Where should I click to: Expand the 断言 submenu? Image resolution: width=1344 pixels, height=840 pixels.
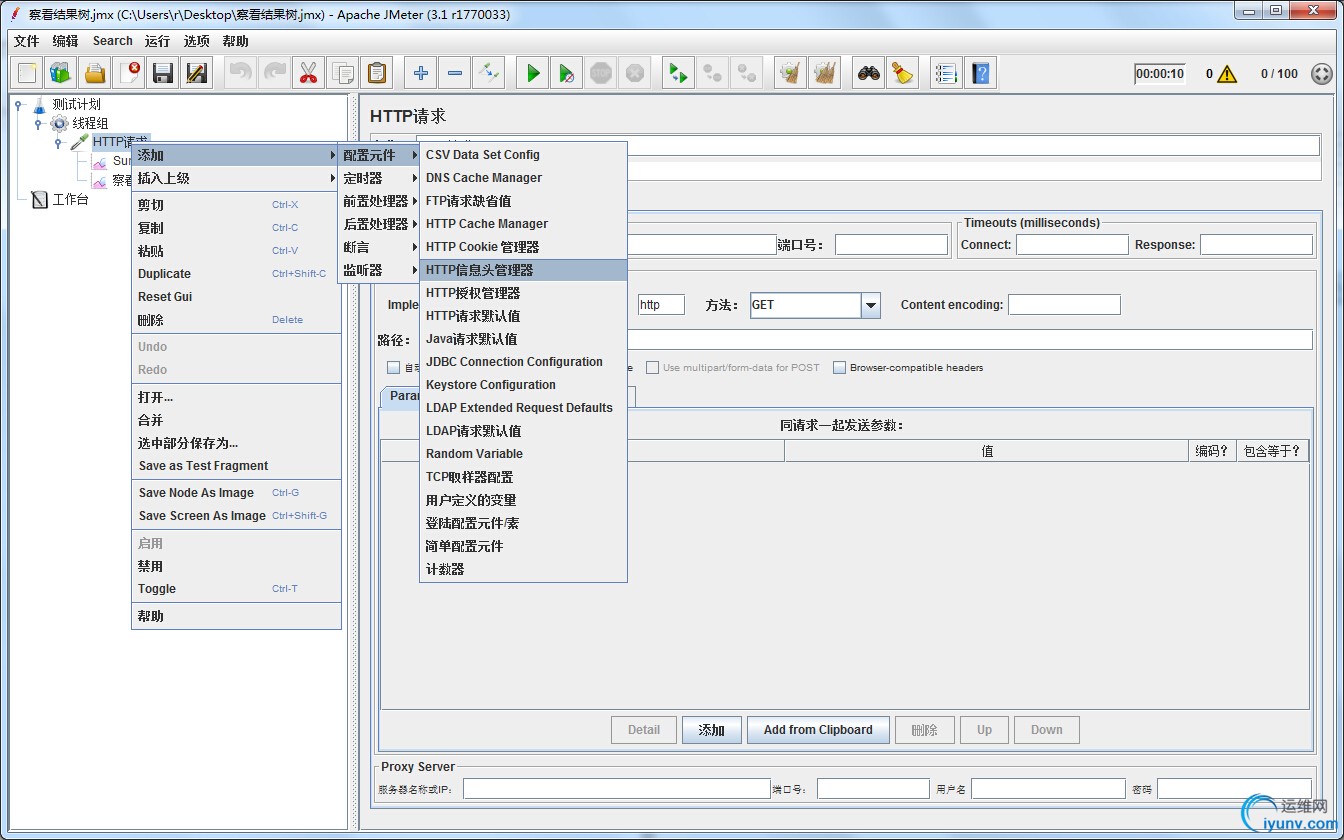pos(379,247)
